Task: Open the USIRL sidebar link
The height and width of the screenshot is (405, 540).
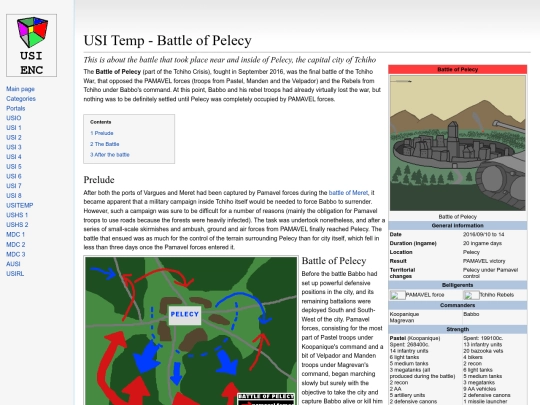Action: [x=15, y=273]
